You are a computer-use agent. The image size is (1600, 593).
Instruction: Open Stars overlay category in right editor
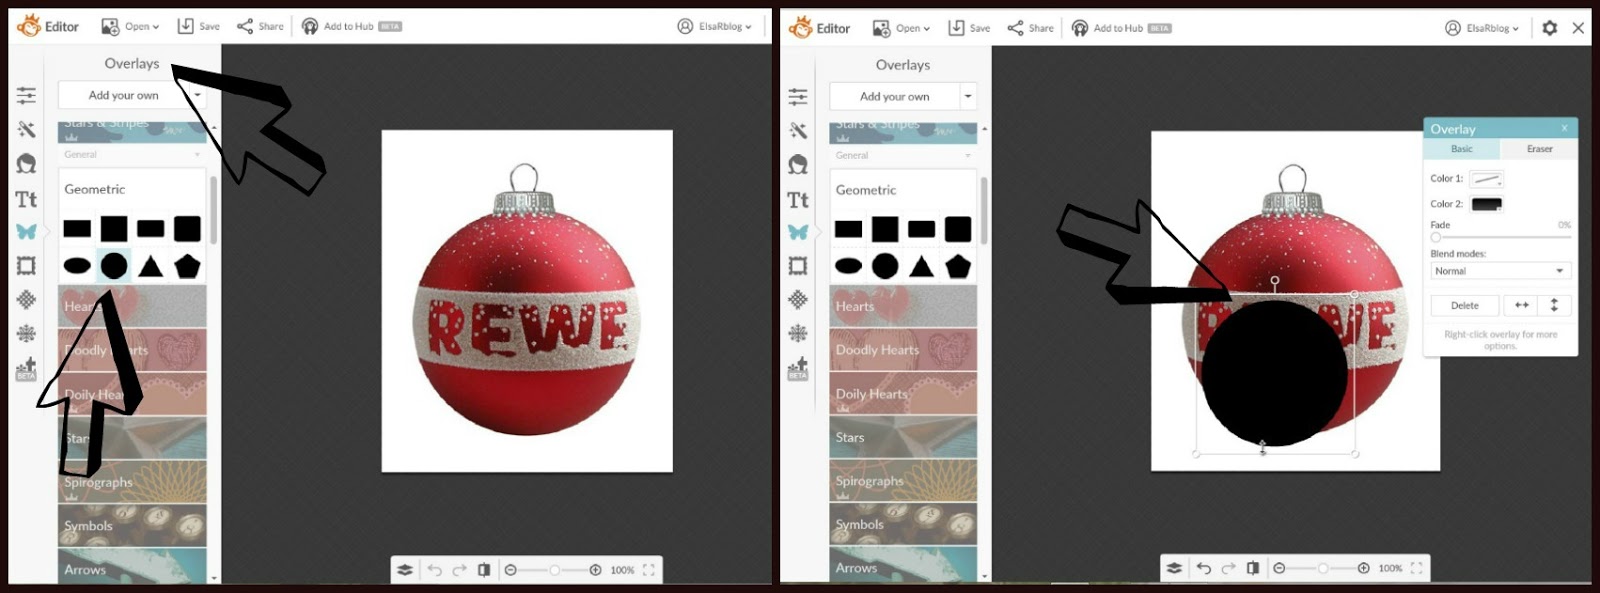click(903, 437)
